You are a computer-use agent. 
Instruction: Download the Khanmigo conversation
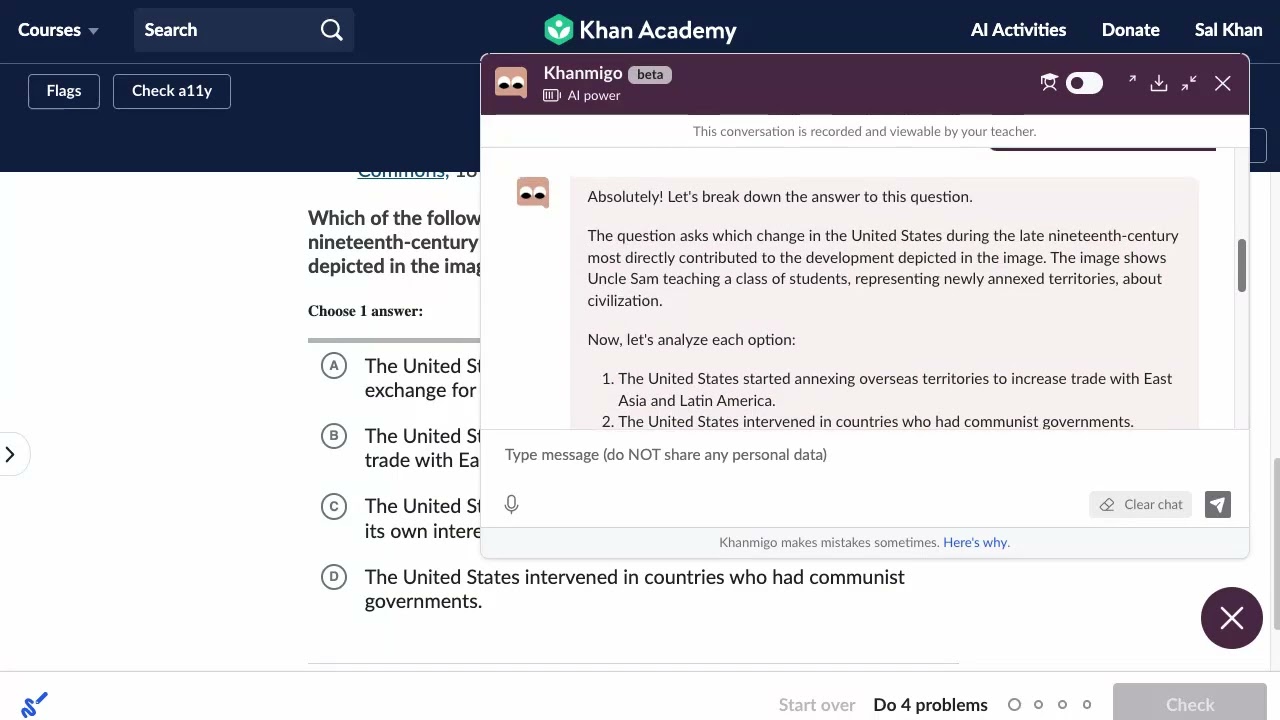1159,84
